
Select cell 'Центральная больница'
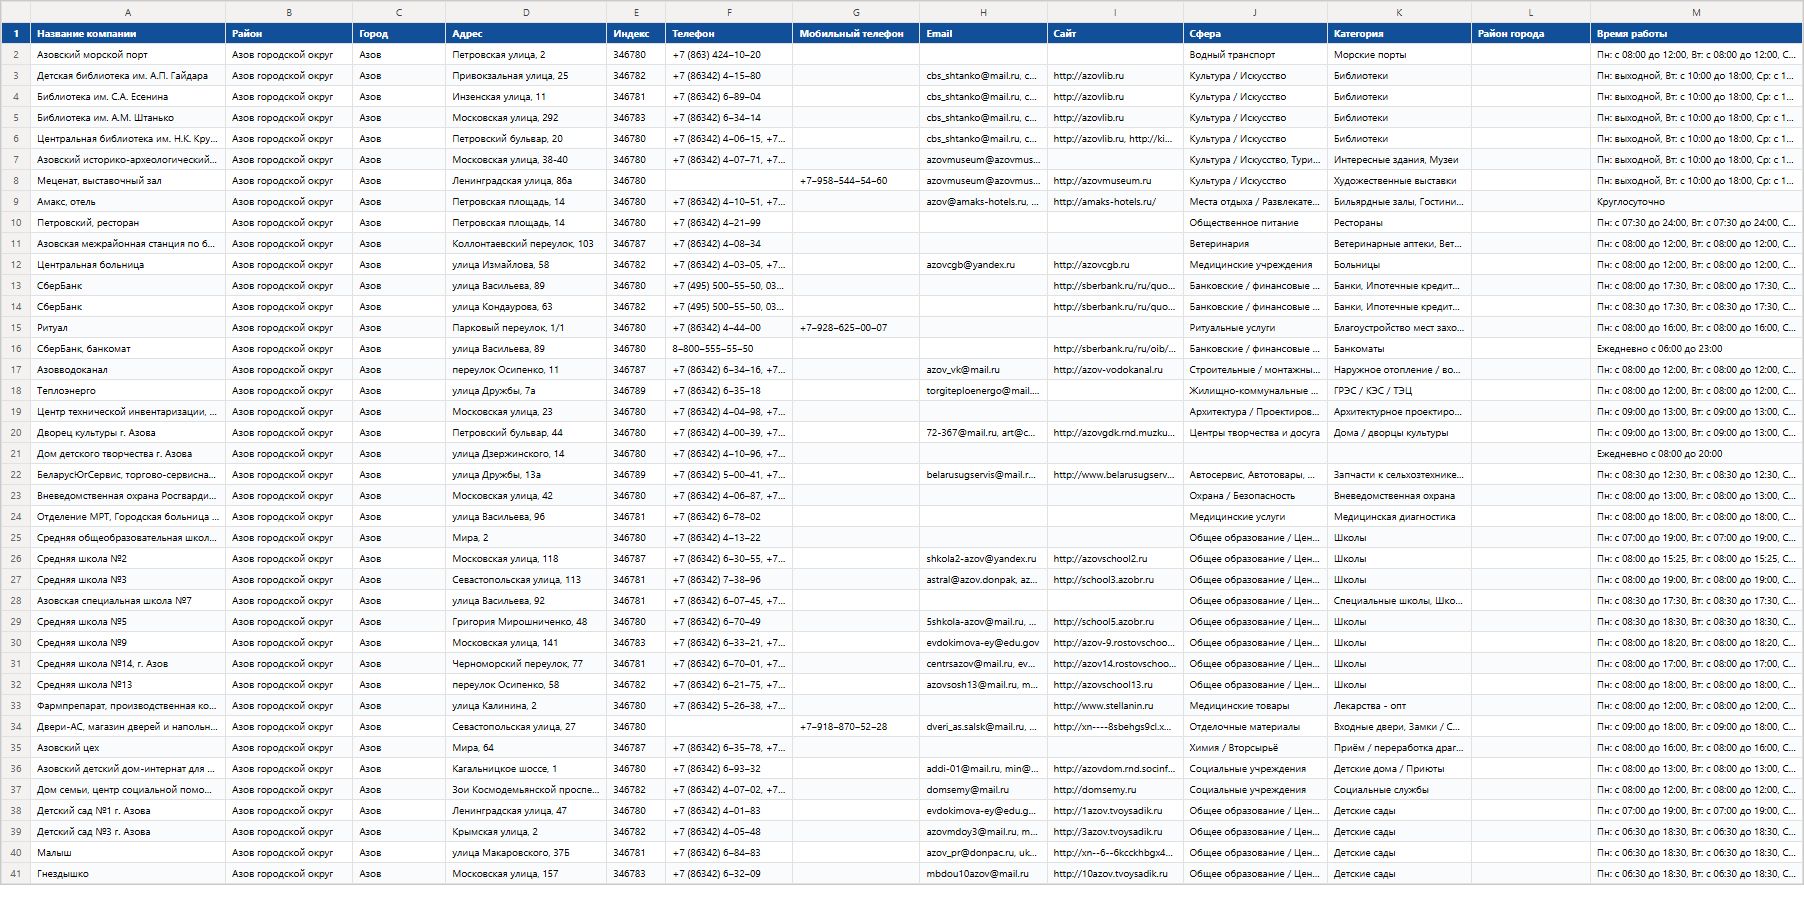(128, 265)
